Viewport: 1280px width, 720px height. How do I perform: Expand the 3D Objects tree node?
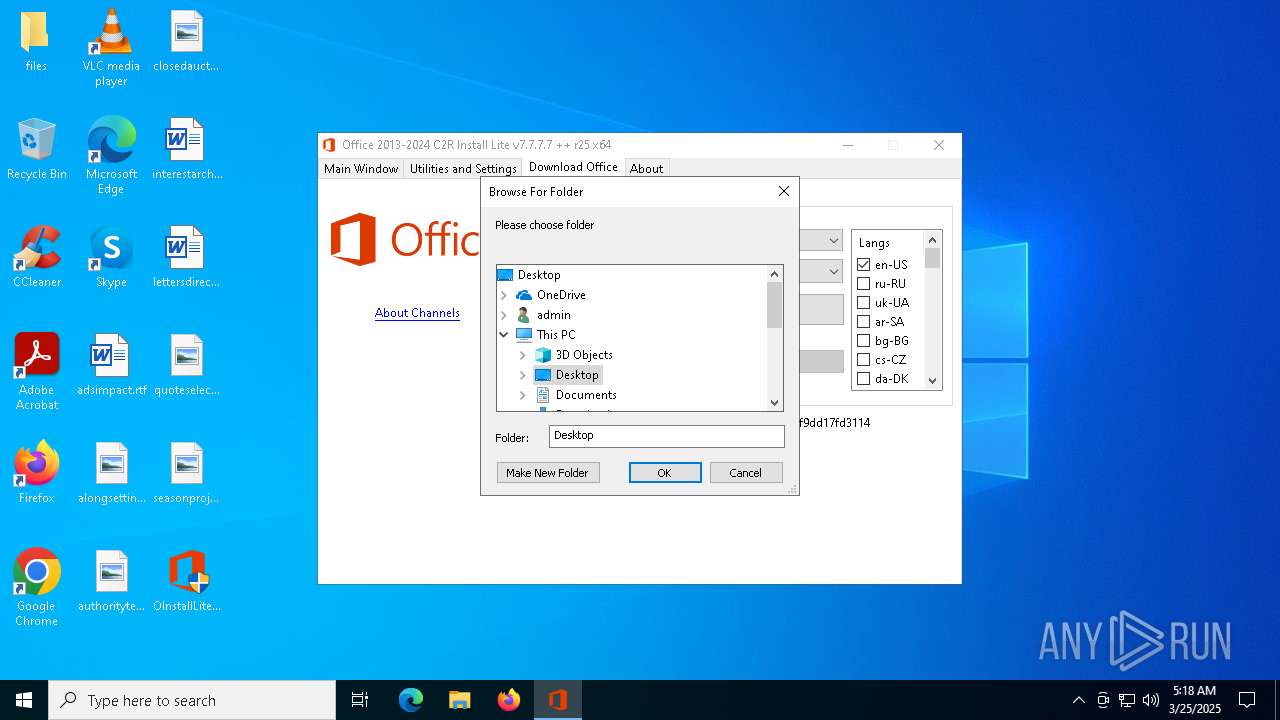(523, 355)
